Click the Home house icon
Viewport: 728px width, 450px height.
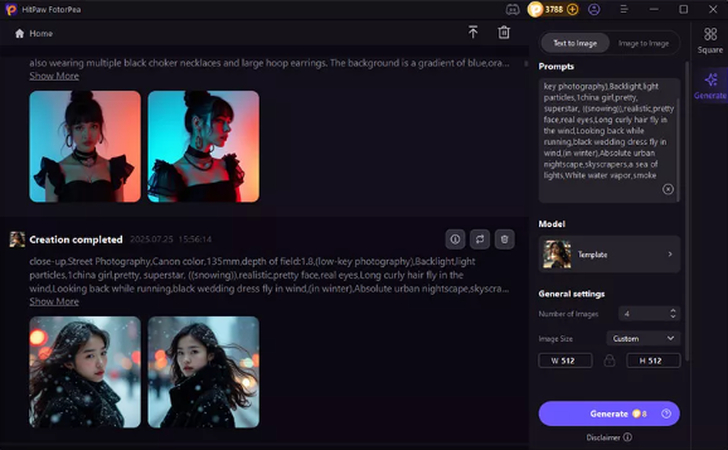click(20, 33)
